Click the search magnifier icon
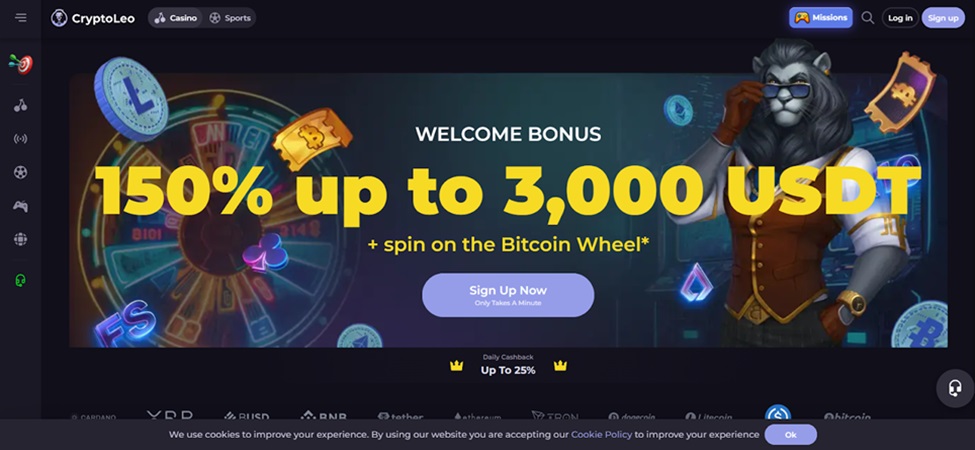 [867, 18]
